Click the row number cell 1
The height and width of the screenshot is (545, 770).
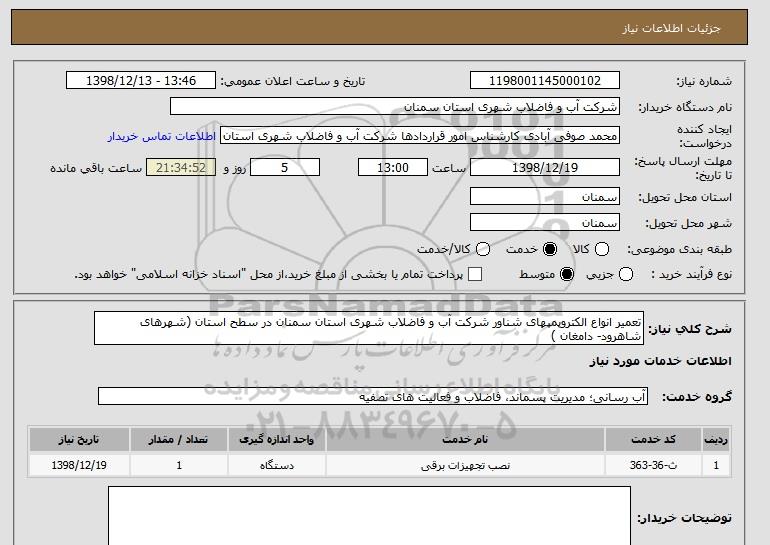(x=716, y=465)
